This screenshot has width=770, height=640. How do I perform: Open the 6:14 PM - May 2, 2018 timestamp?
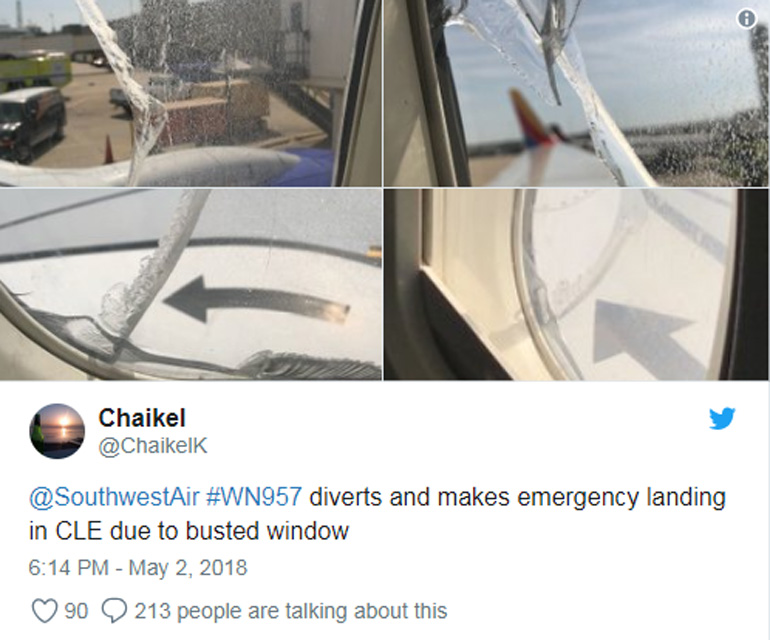138,568
